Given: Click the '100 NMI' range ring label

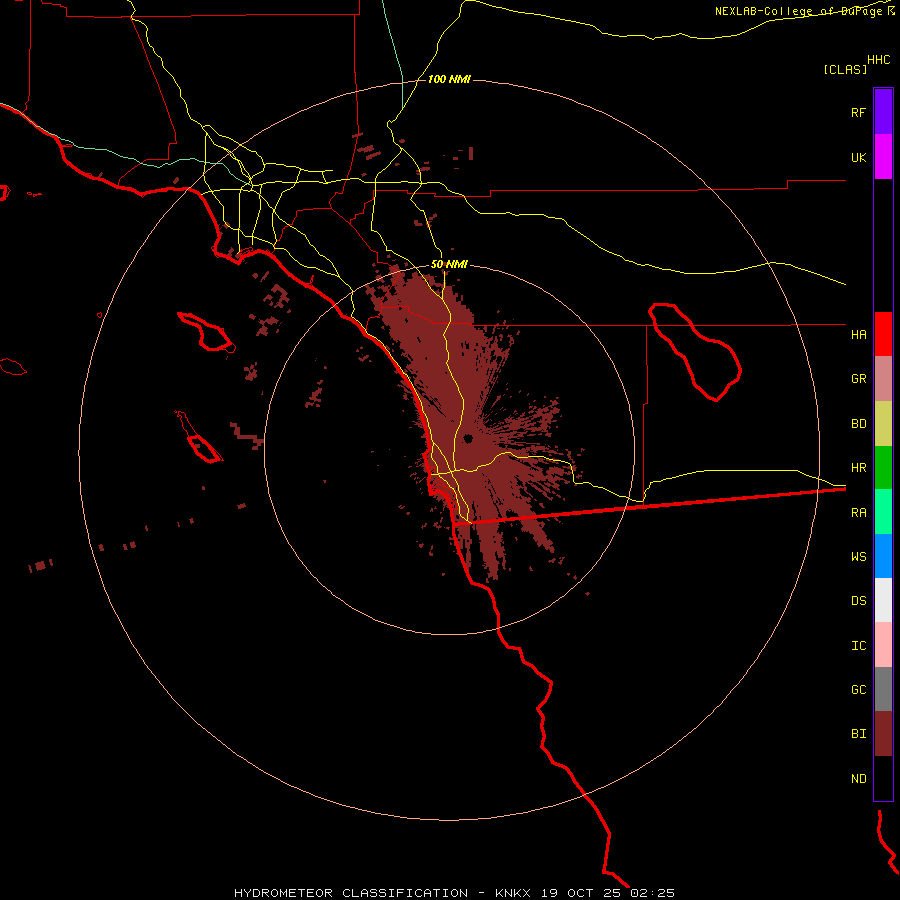Looking at the screenshot, I should tap(449, 79).
